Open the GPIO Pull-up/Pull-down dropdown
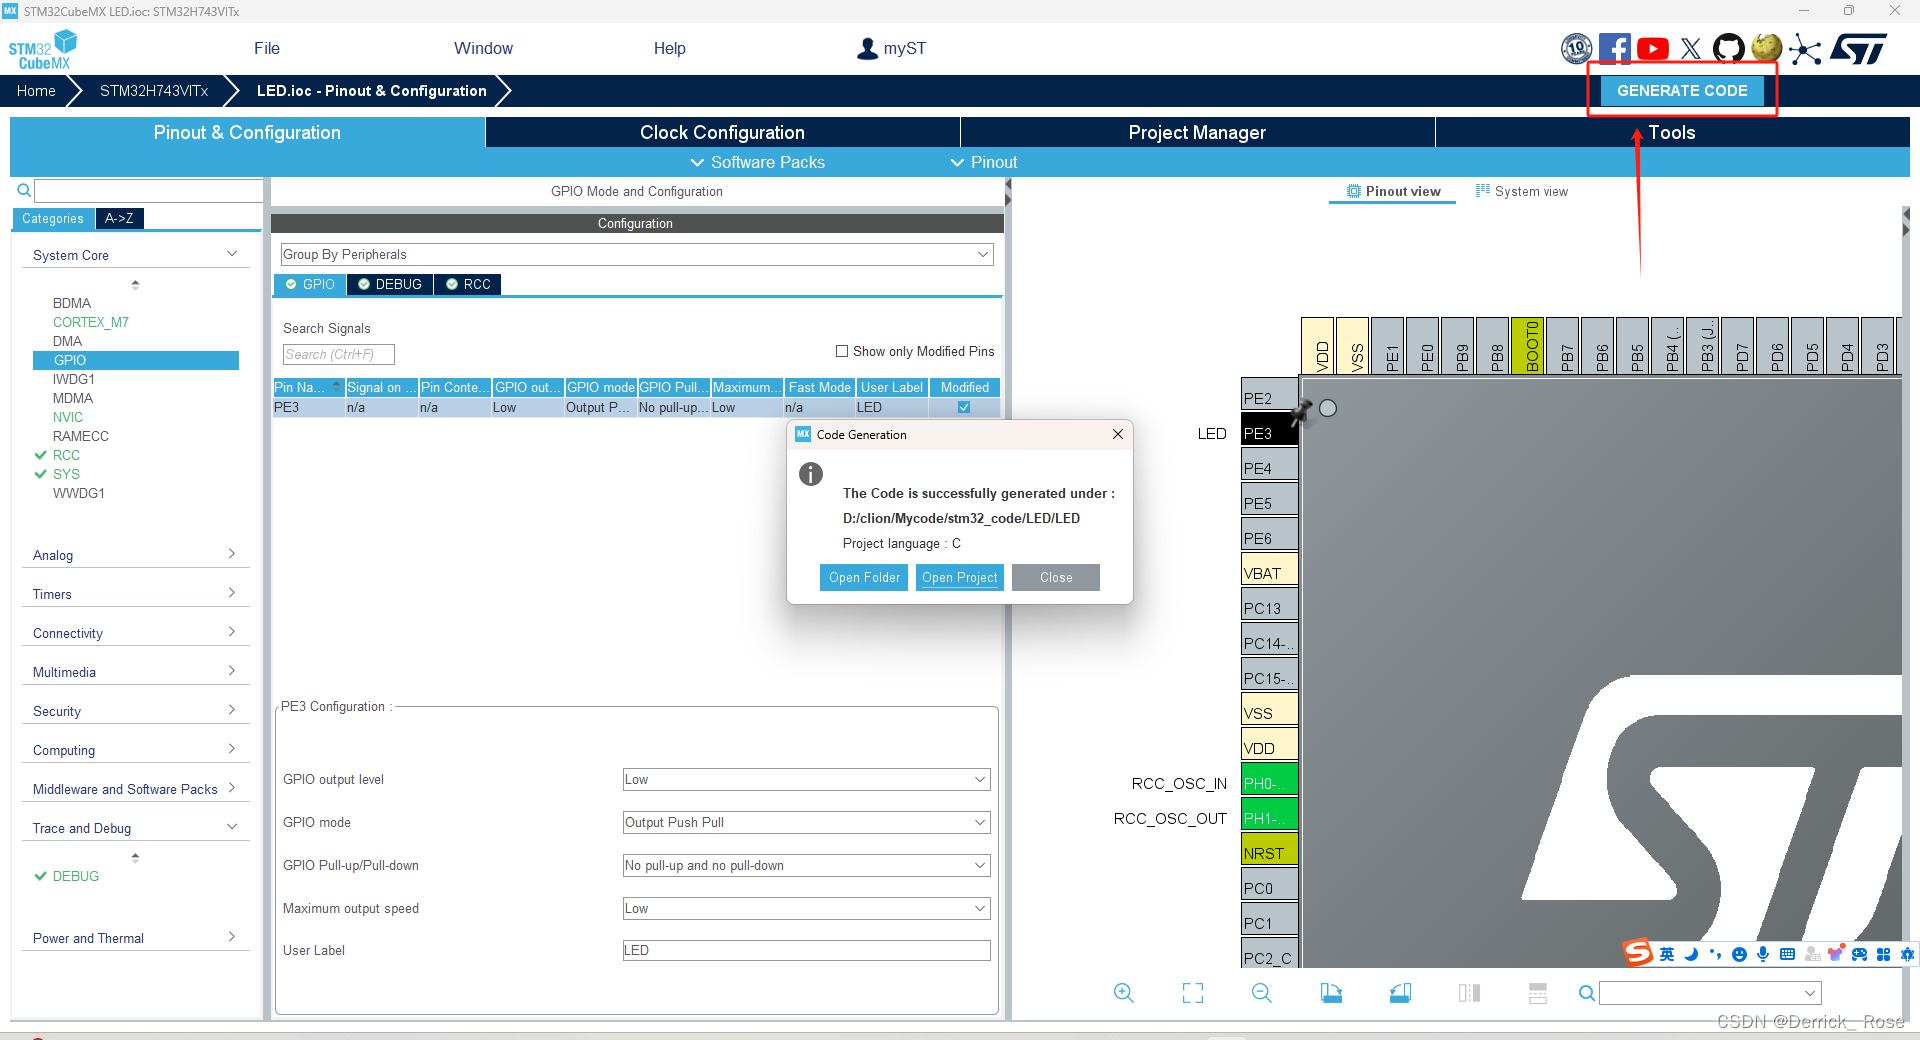Image resolution: width=1920 pixels, height=1040 pixels. pos(806,865)
